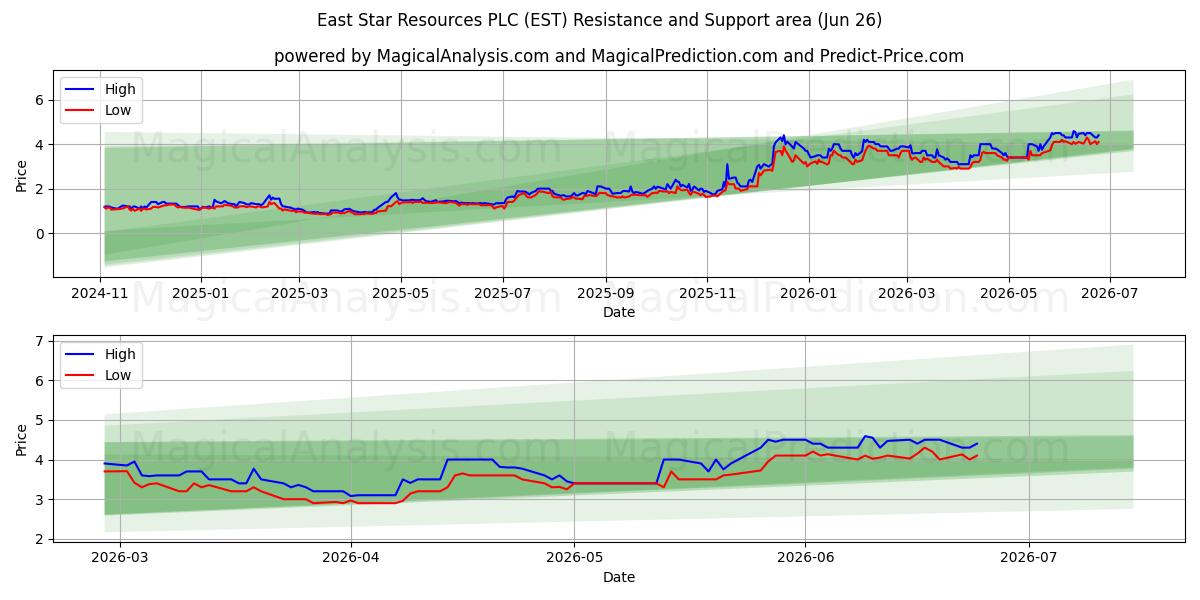Click the top chart '2025-03' date label
The height and width of the screenshot is (600, 1200).
click(x=299, y=293)
